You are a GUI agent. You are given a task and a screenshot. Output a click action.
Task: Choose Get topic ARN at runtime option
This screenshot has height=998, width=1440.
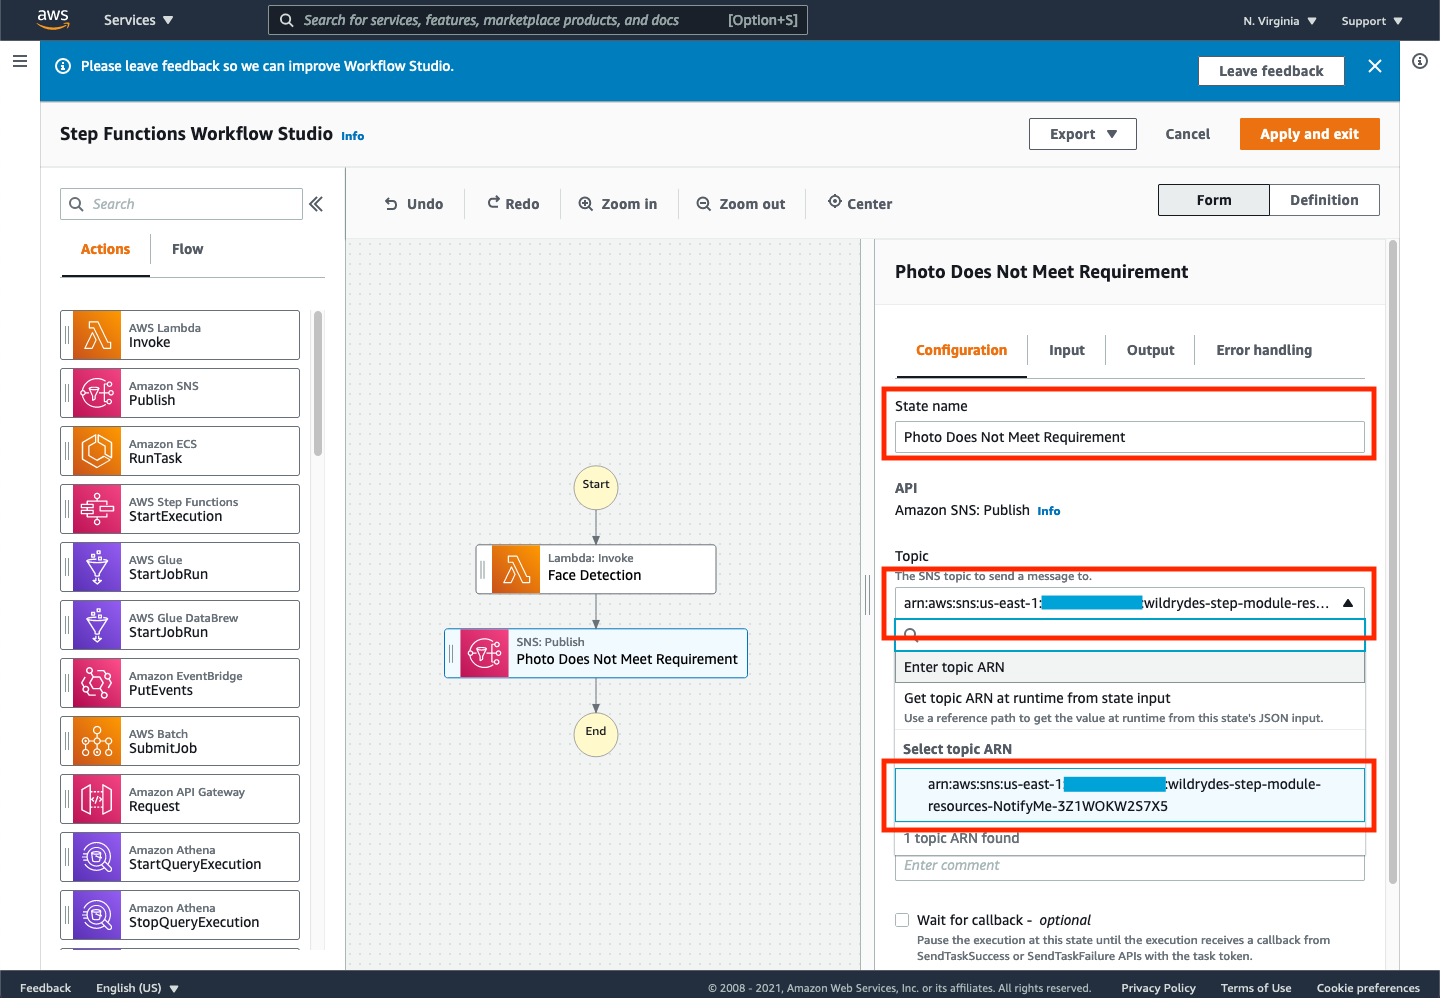[1130, 707]
